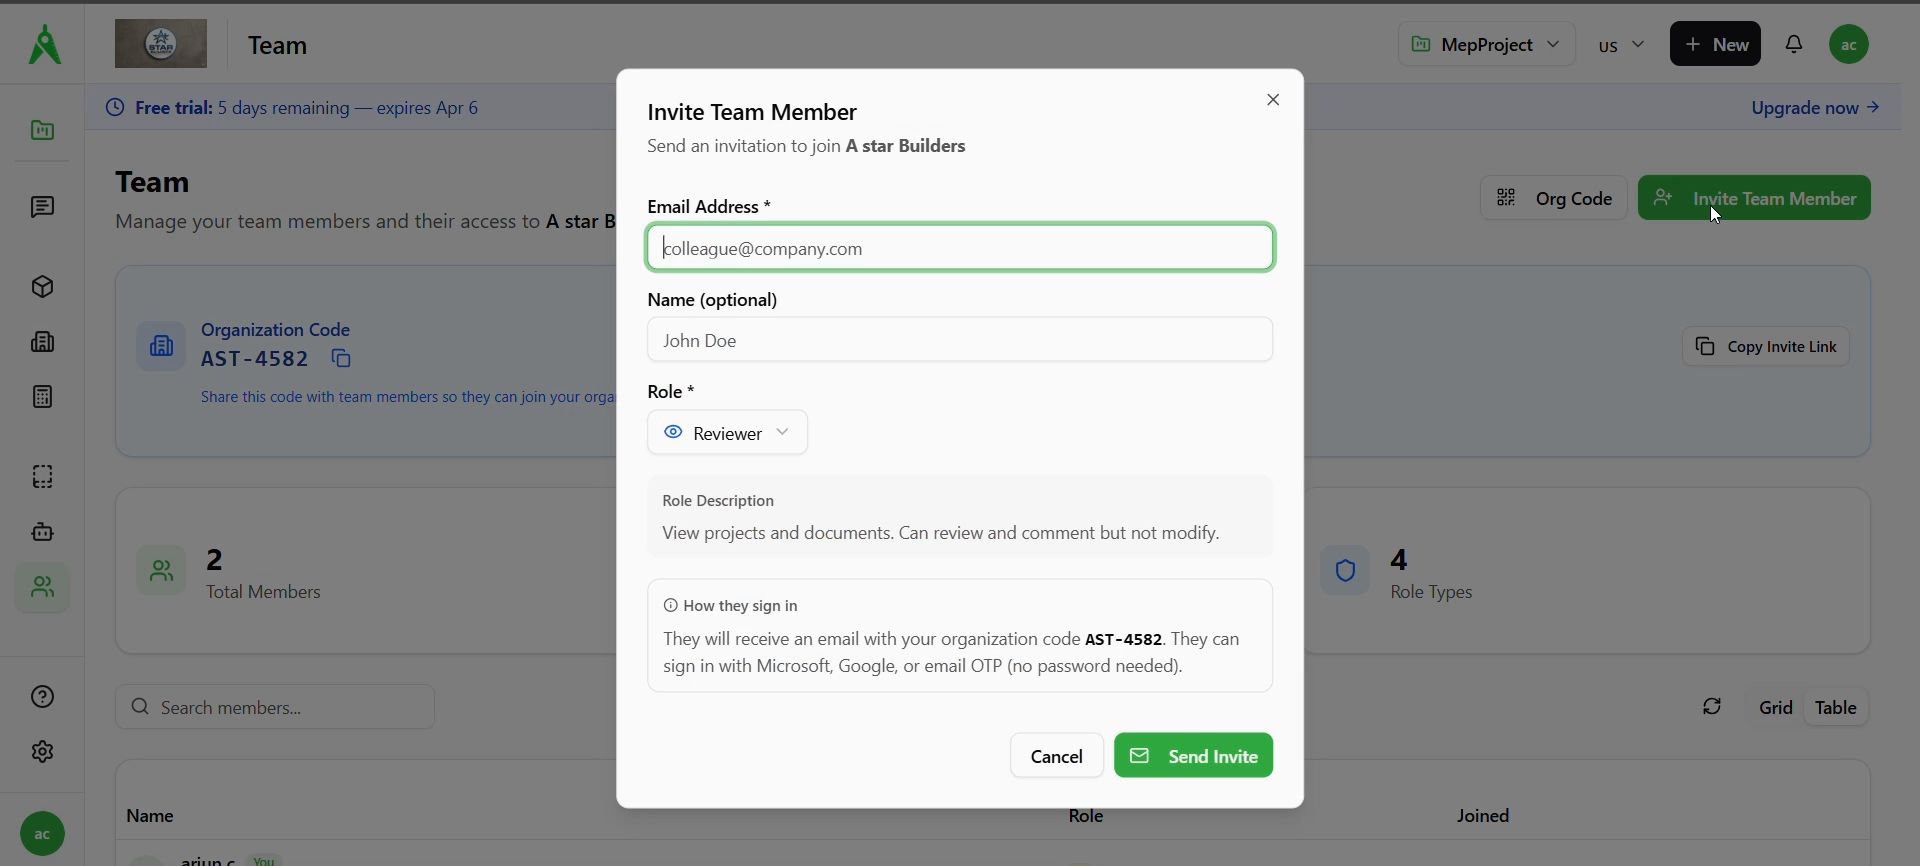Copy the organization code AST-4582
The image size is (1920, 866).
point(341,359)
